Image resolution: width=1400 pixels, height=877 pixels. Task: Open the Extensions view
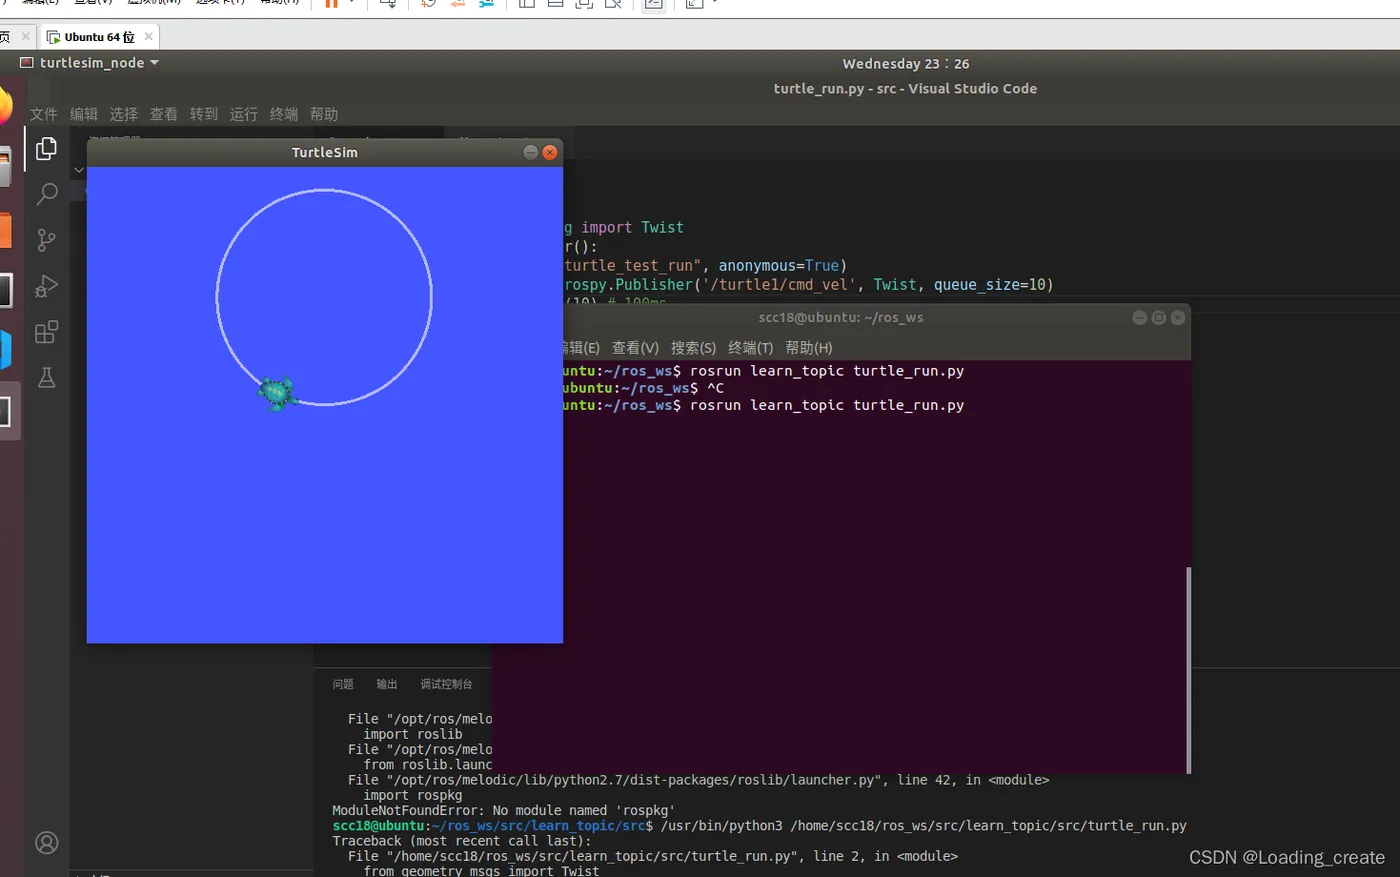pos(46,332)
